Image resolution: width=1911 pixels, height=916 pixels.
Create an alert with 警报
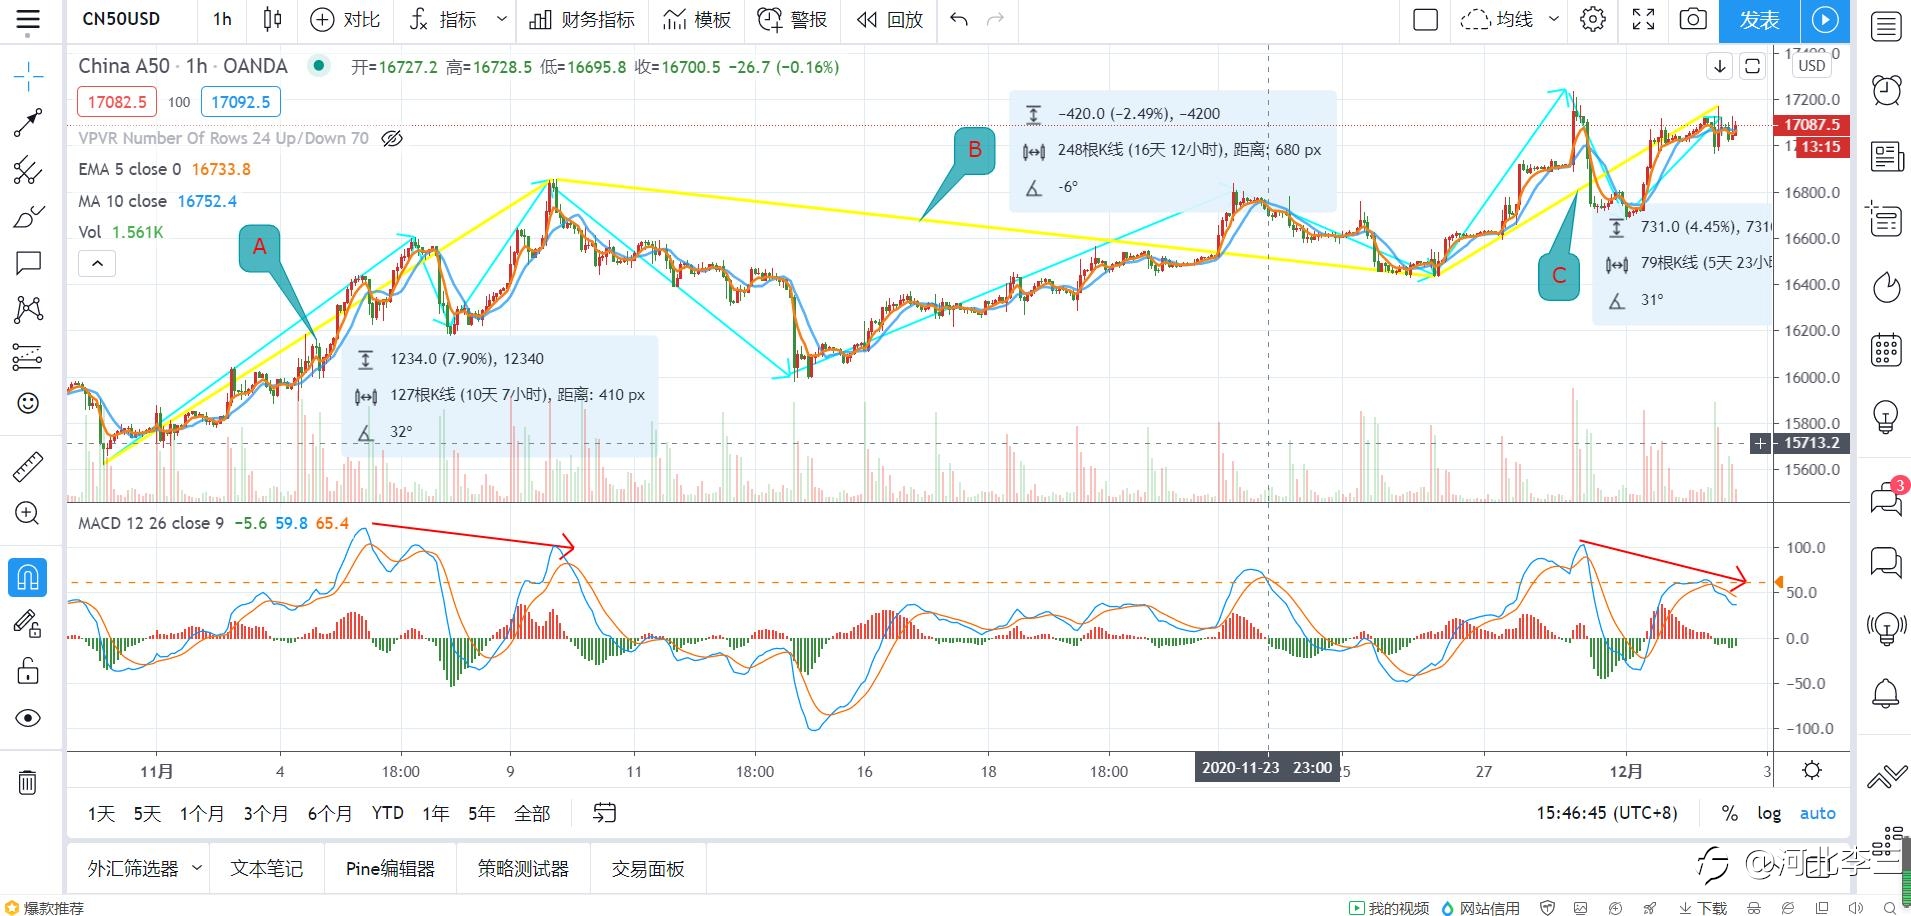point(793,19)
